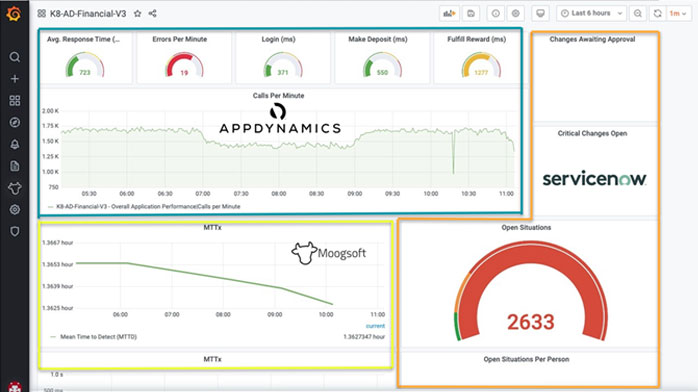Viewport: 698px width, 392px height.
Task: Save dashboard with the disk icon
Action: pos(471,13)
